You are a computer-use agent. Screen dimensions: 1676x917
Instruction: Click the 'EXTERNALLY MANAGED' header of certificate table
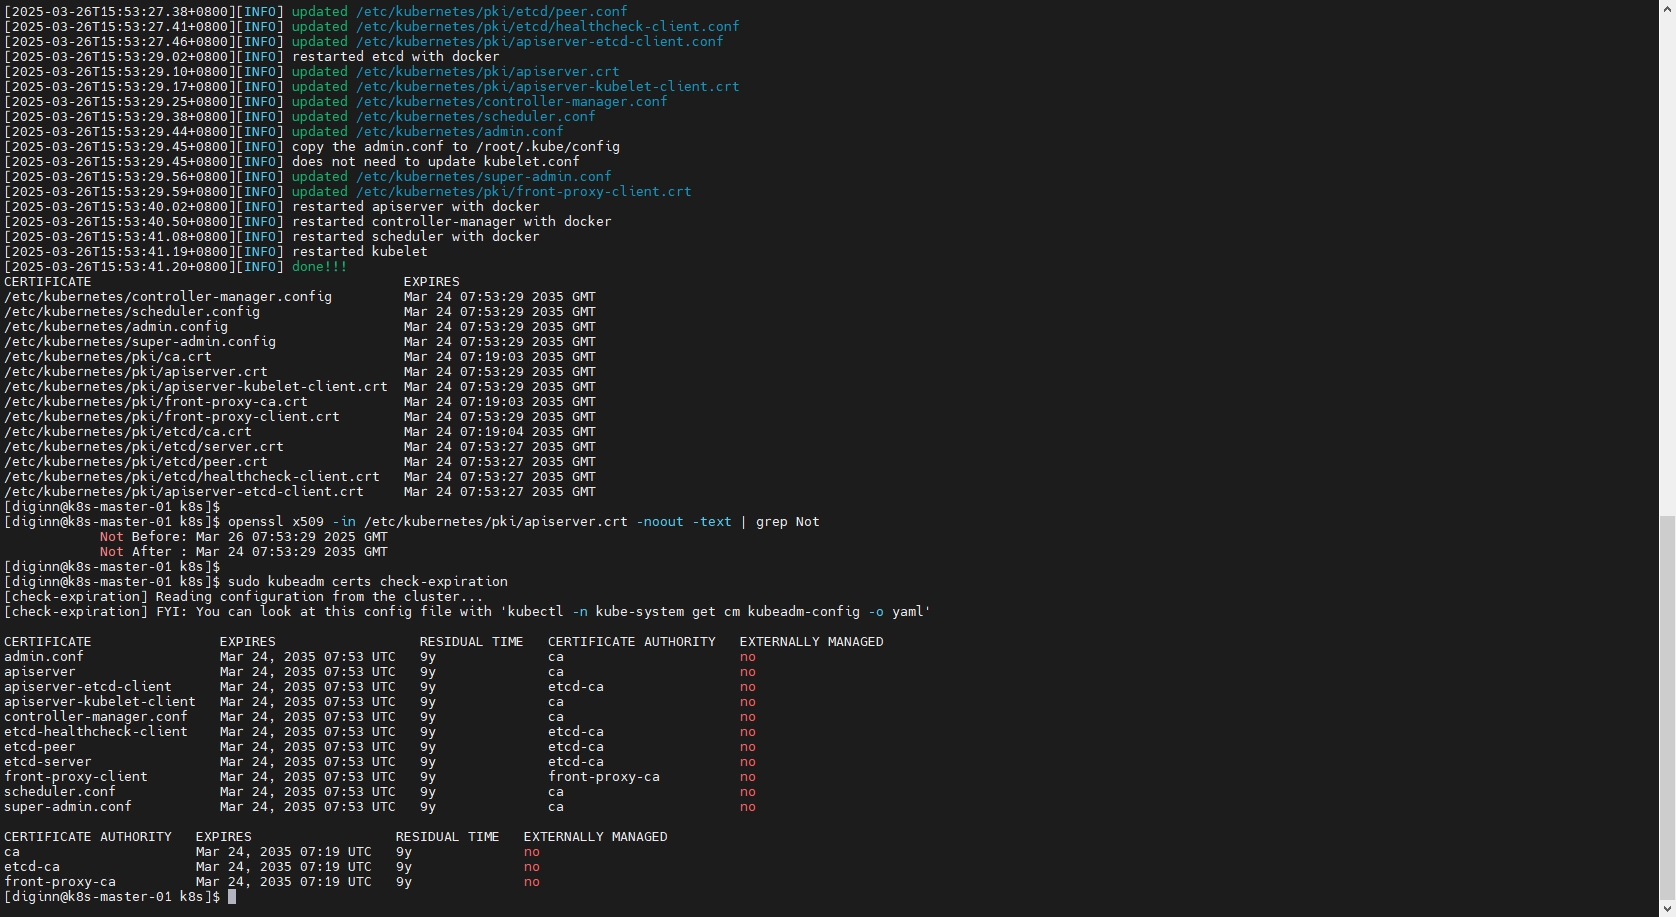tap(811, 642)
